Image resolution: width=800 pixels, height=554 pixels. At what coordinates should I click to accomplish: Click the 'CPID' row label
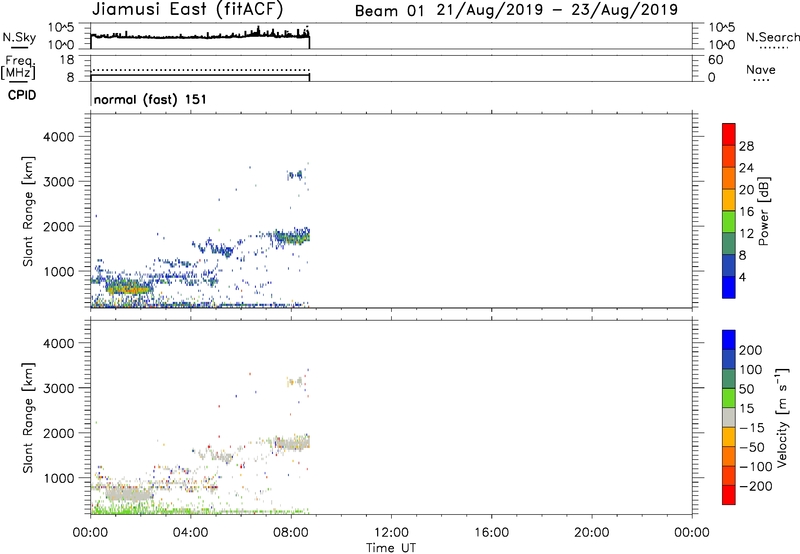click(22, 95)
